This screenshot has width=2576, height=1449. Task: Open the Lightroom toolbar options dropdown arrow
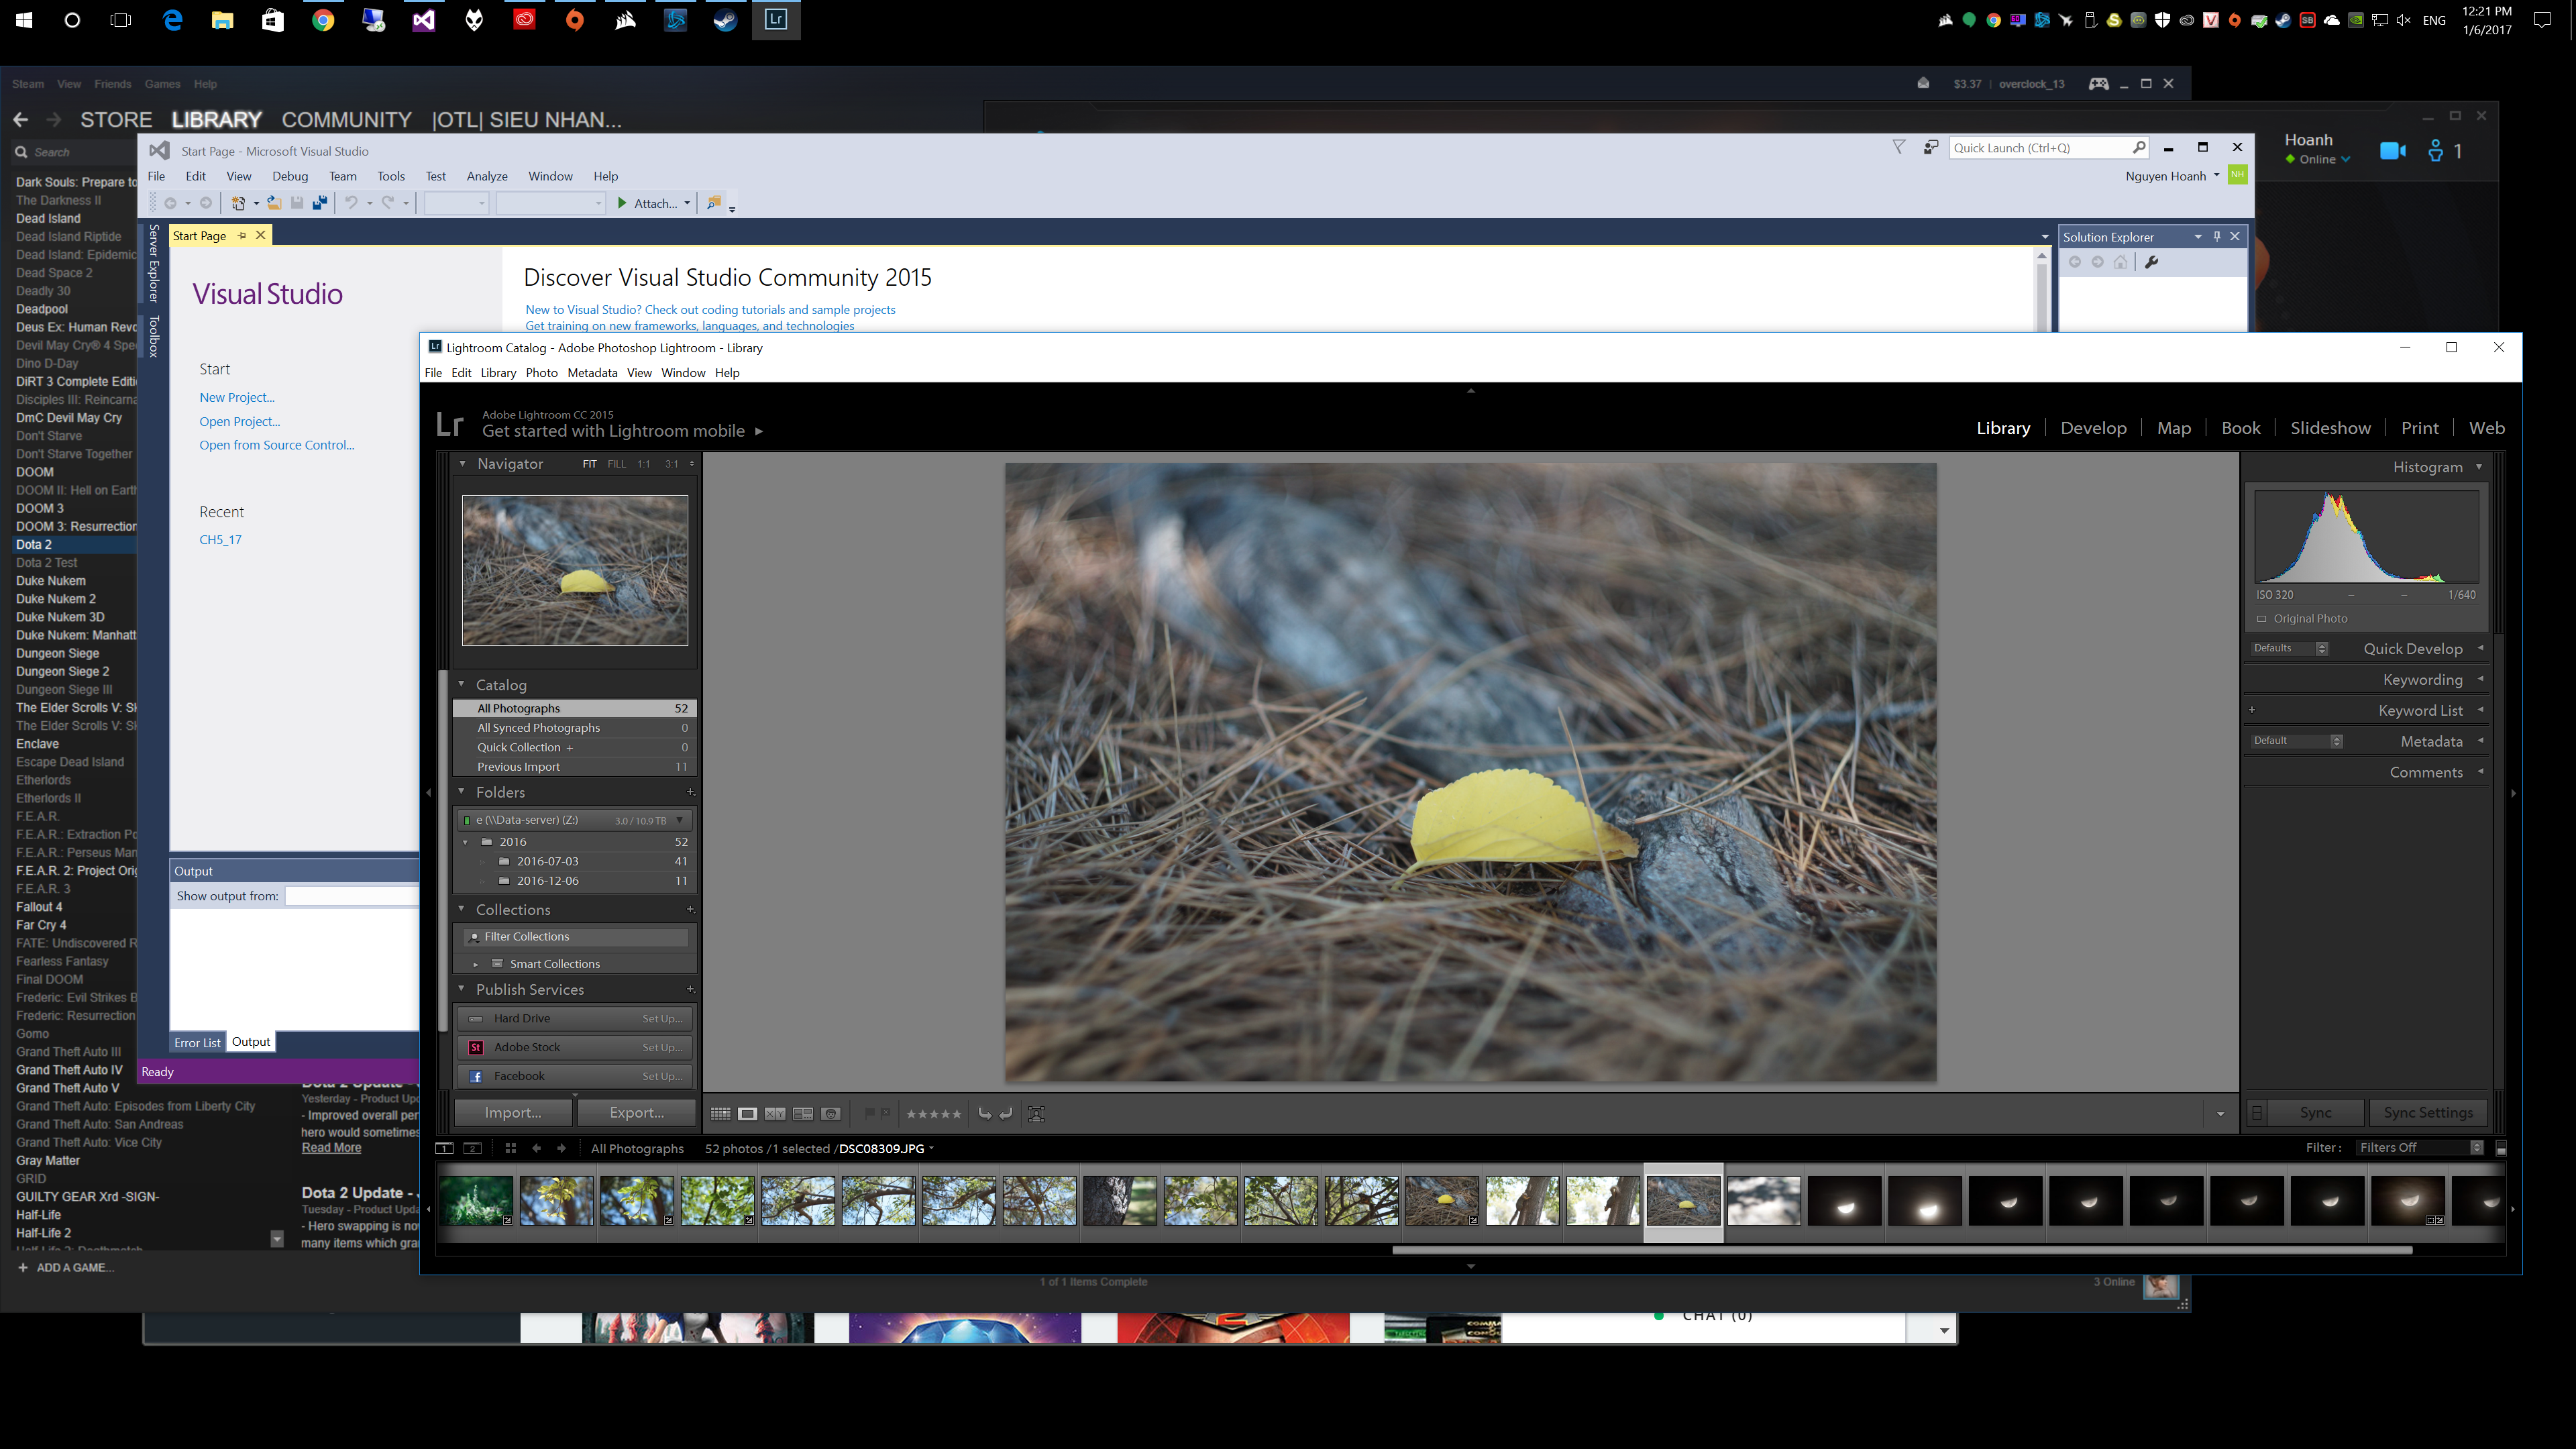2221,1114
